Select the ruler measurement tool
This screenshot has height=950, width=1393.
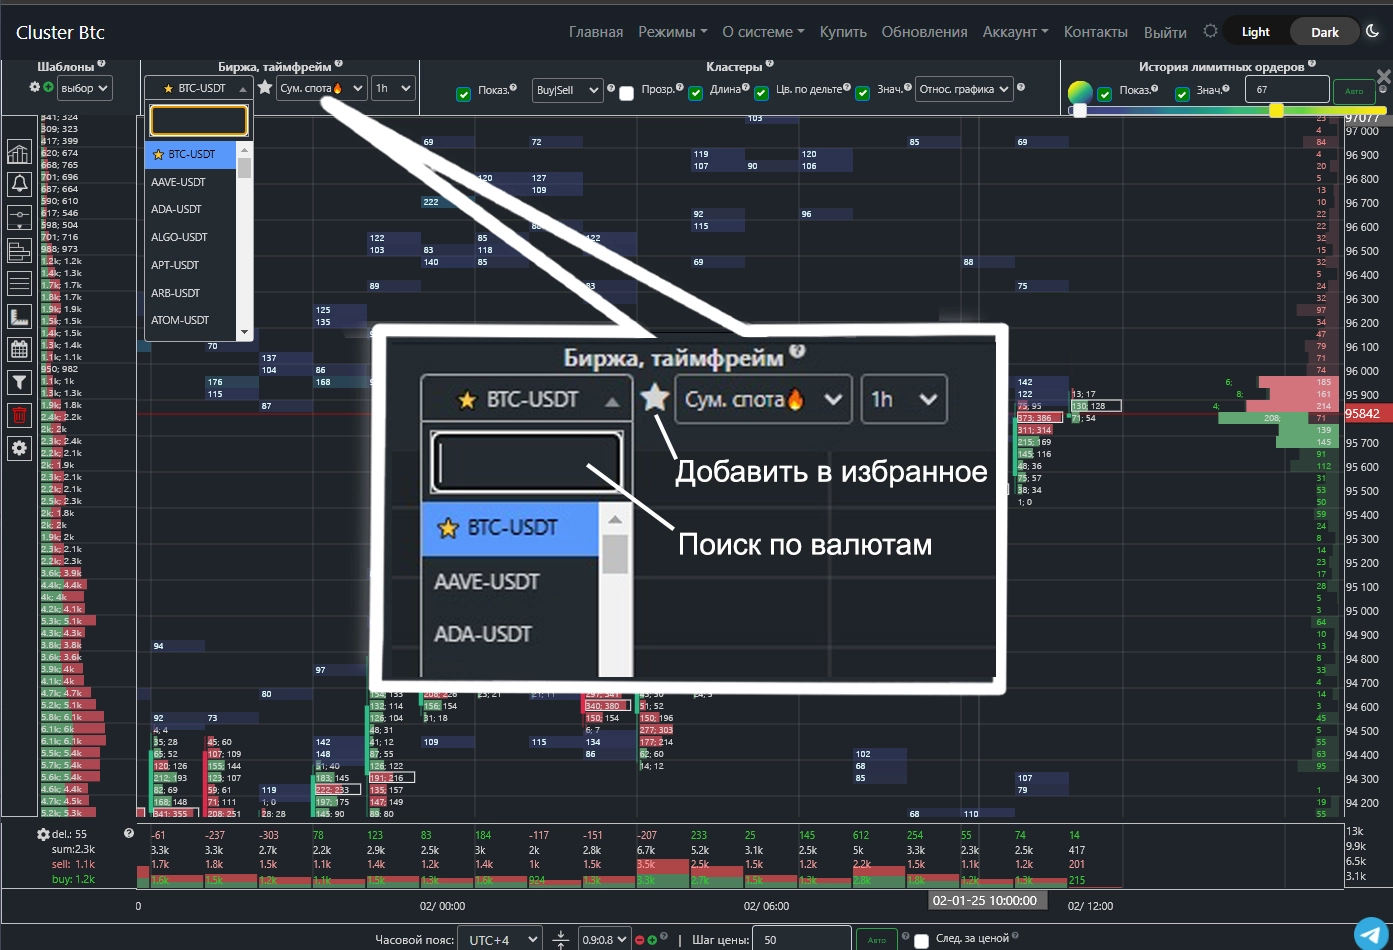pyautogui.click(x=19, y=317)
